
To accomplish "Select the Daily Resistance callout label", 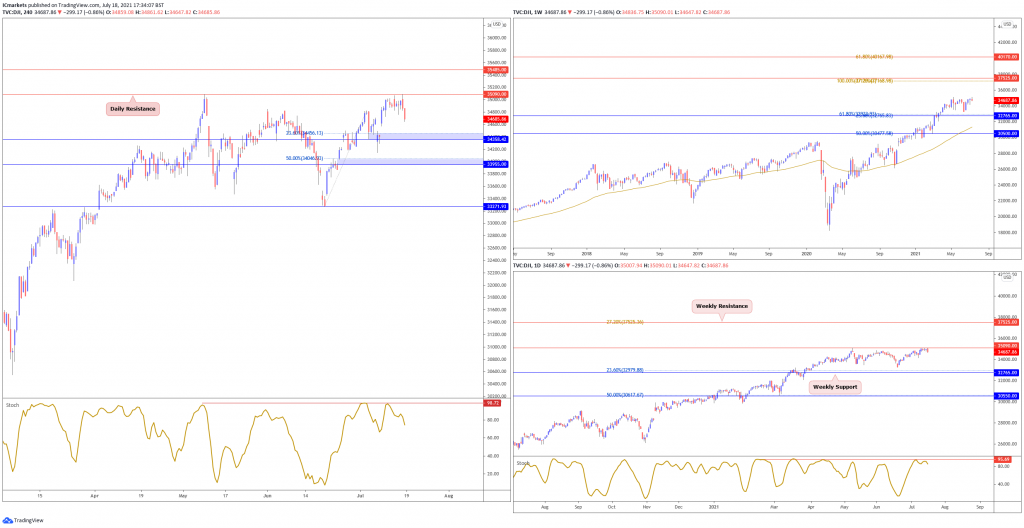I will tap(133, 109).
